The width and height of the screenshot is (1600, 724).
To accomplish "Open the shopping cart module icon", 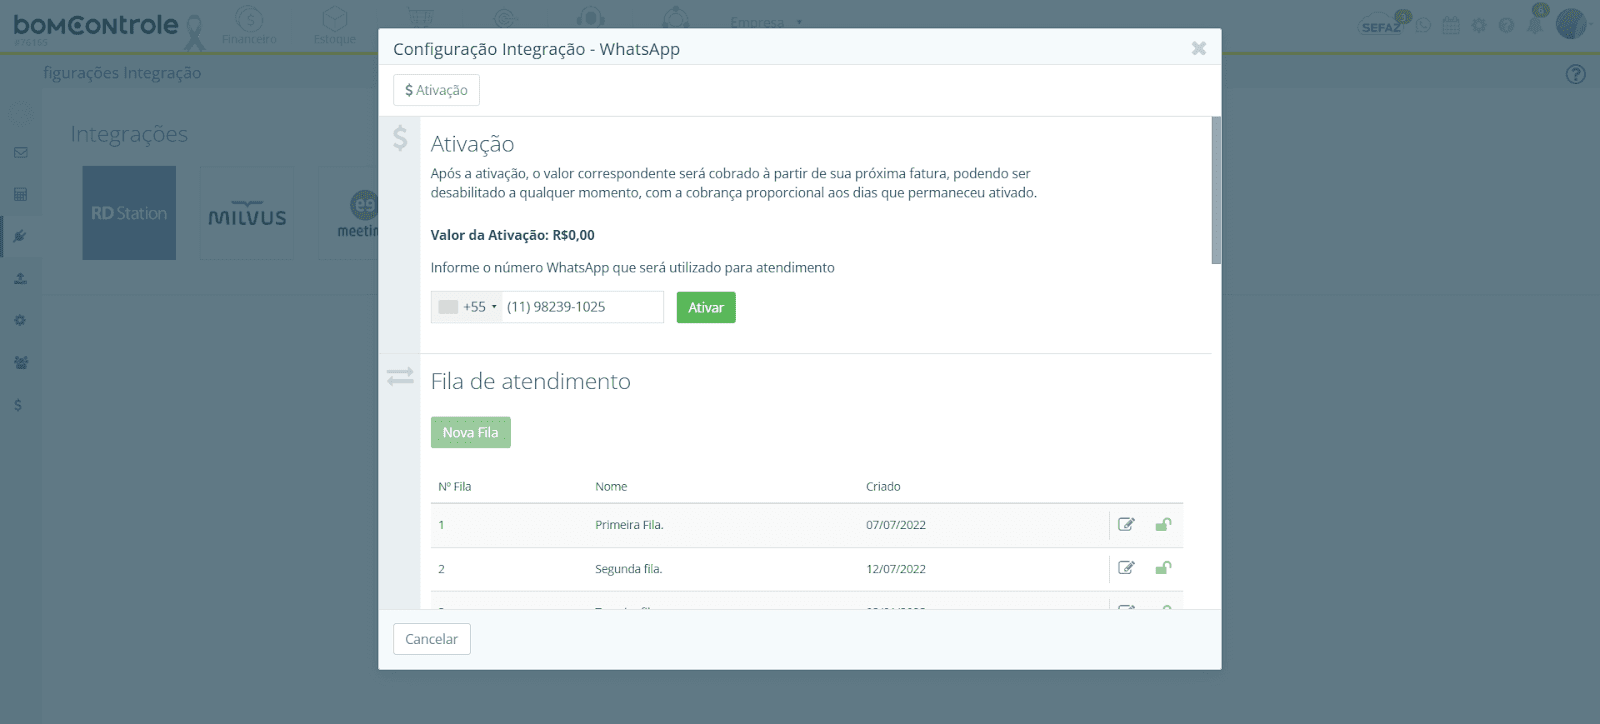I will point(421,19).
